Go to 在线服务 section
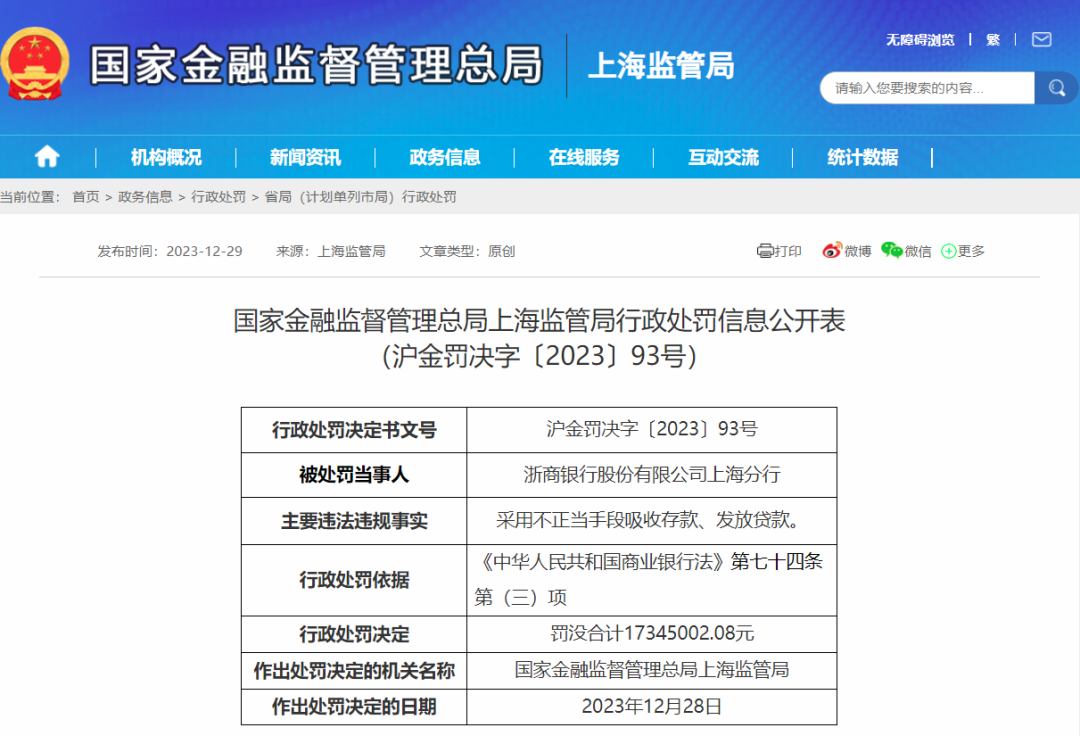The image size is (1080, 736). point(583,157)
